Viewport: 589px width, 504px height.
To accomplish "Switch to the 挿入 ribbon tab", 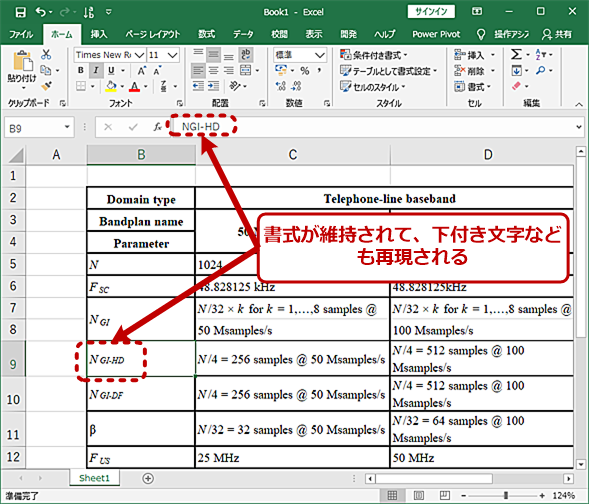I will 99,34.
